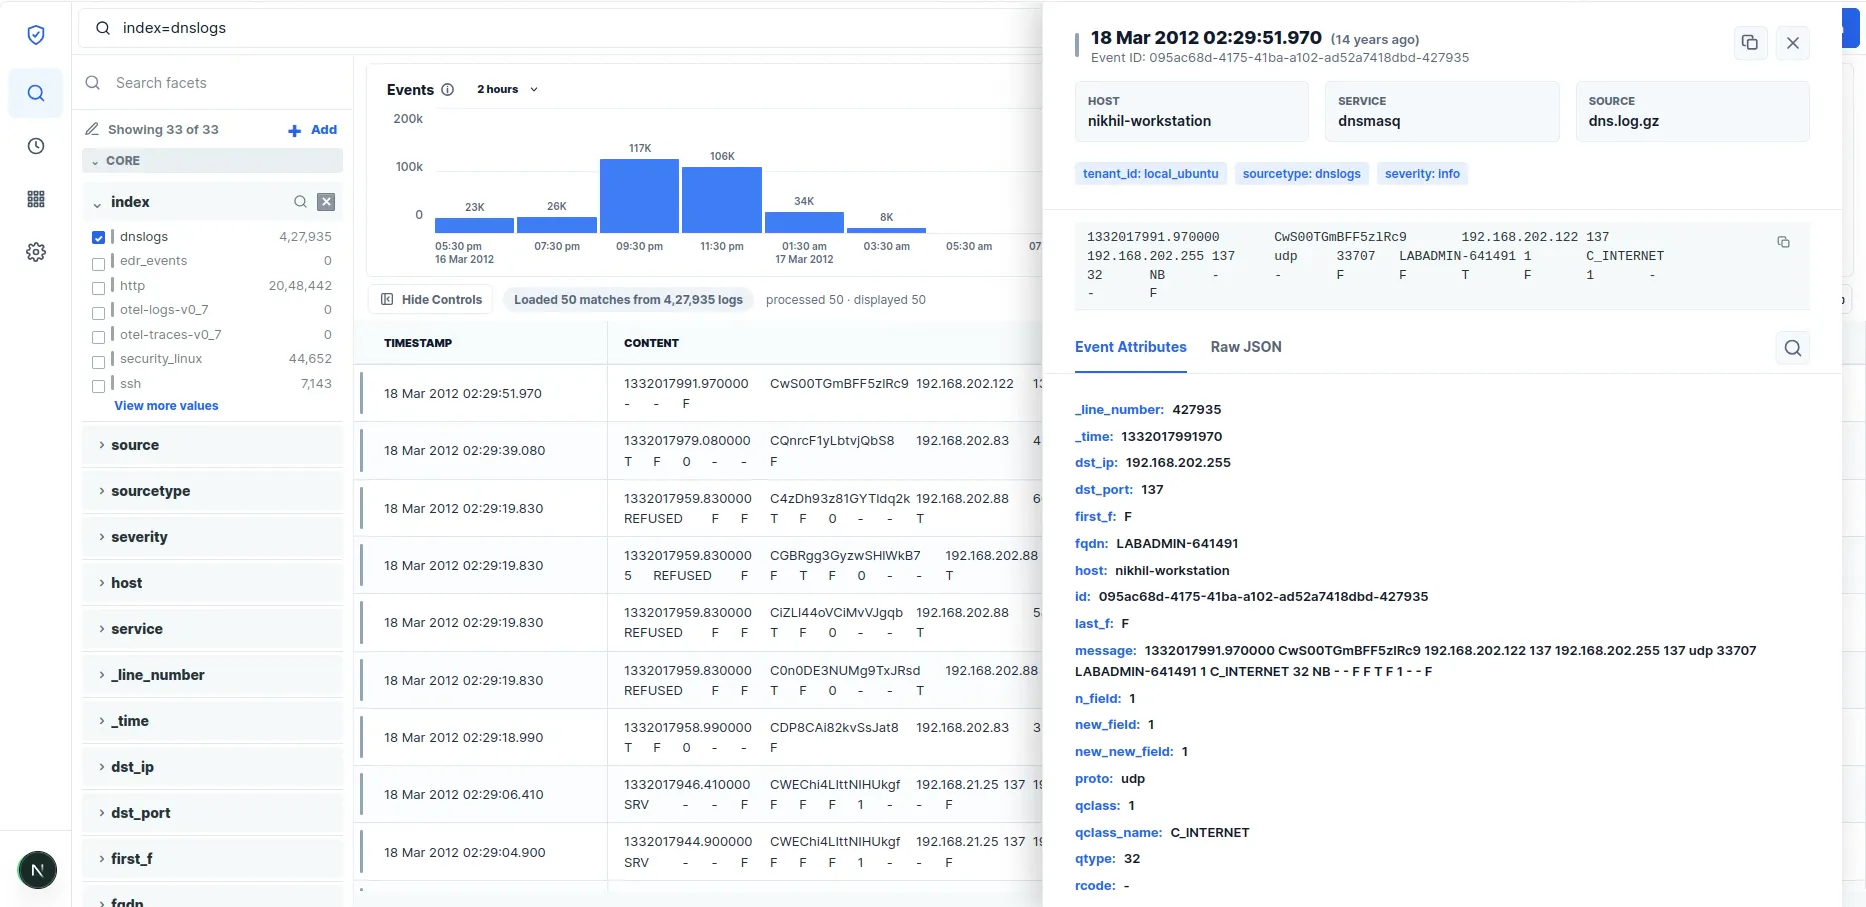Expand the host facet
This screenshot has width=1866, height=907.
pos(212,583)
